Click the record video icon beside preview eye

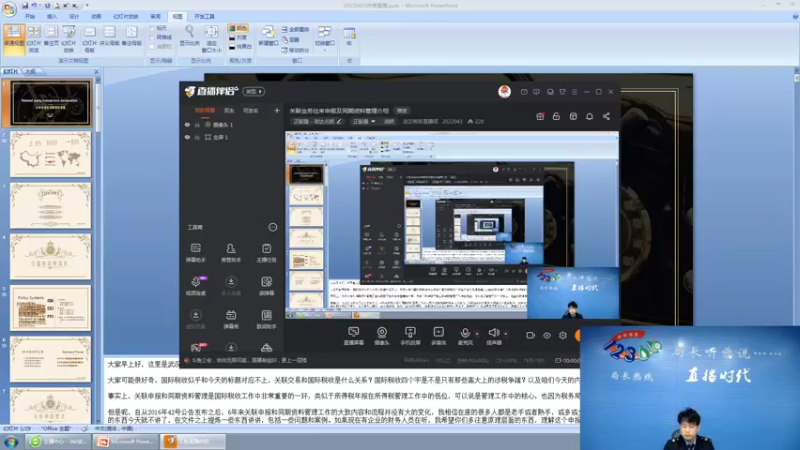(531, 335)
